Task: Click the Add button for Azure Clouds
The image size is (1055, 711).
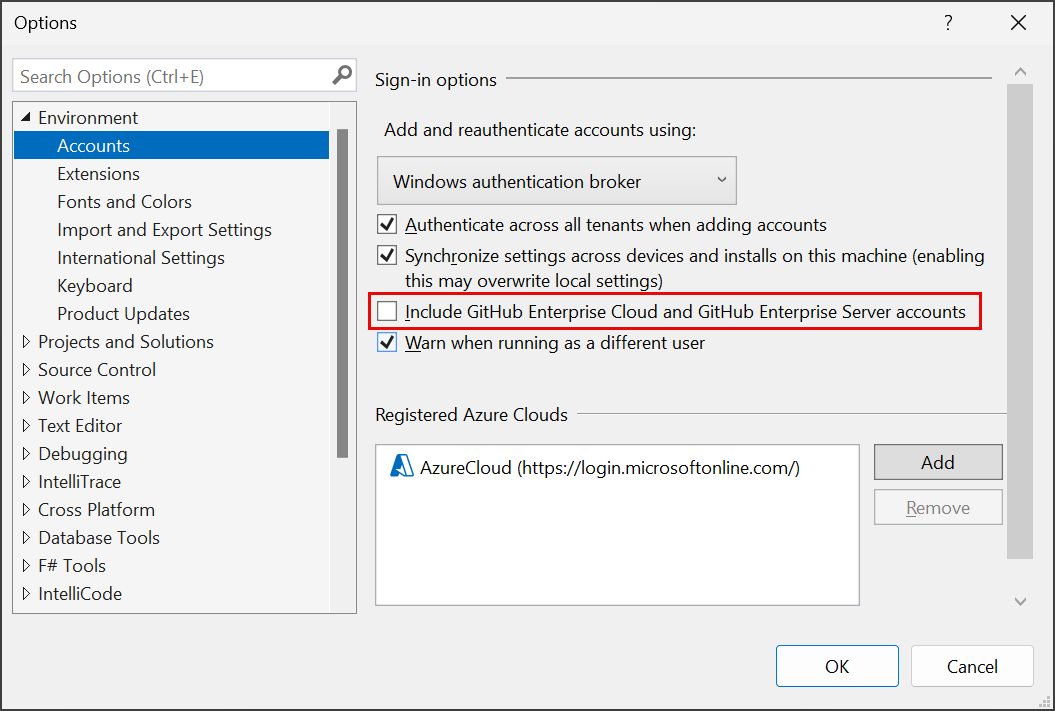Action: click(x=937, y=462)
